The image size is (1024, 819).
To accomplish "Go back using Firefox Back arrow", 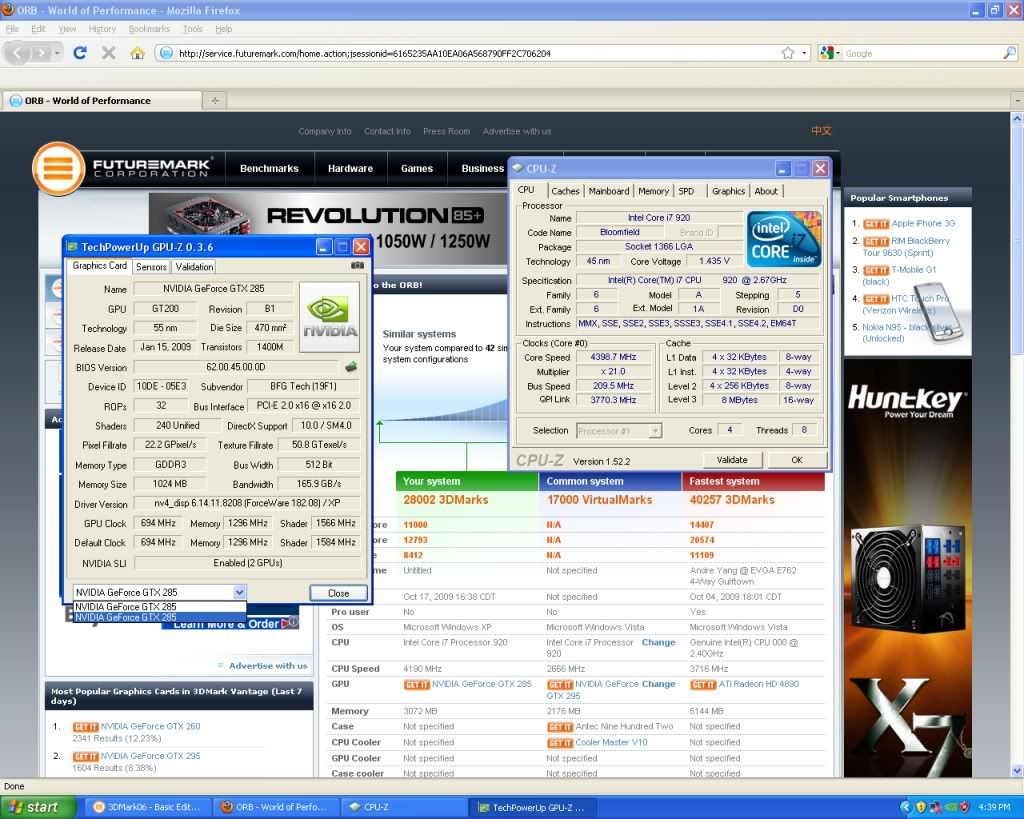I will 18,53.
